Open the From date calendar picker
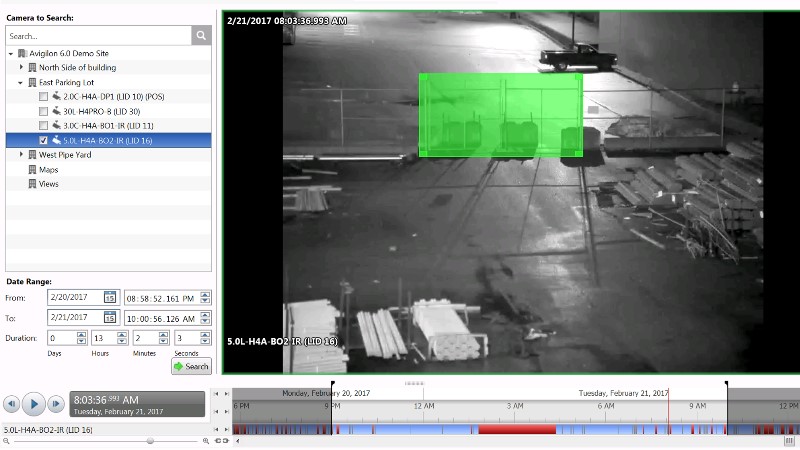 tap(110, 297)
